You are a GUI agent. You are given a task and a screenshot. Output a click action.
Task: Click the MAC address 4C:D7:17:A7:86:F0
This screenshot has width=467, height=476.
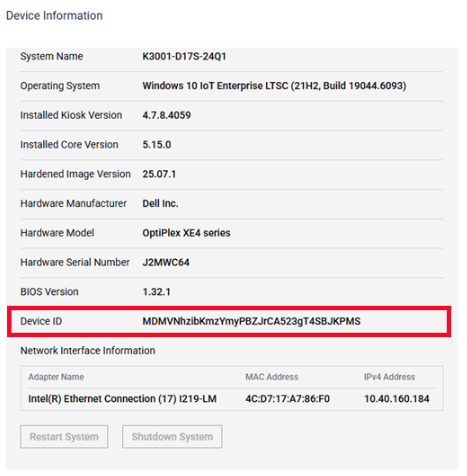point(287,399)
